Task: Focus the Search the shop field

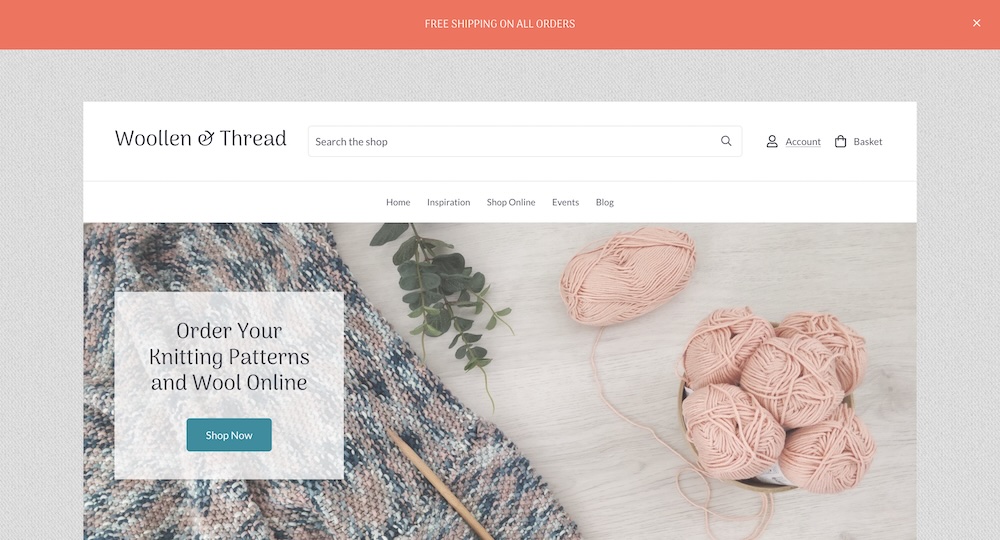Action: 525,142
